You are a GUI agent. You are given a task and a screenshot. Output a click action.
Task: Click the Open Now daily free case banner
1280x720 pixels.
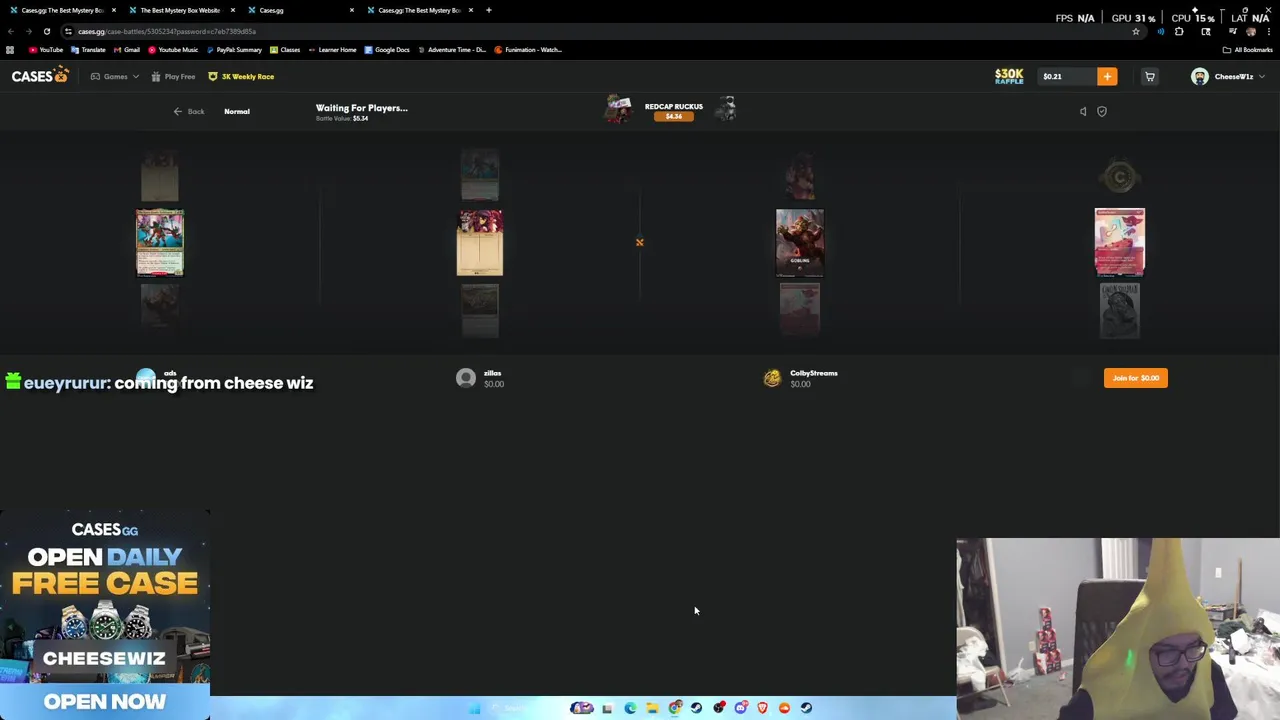(105, 701)
